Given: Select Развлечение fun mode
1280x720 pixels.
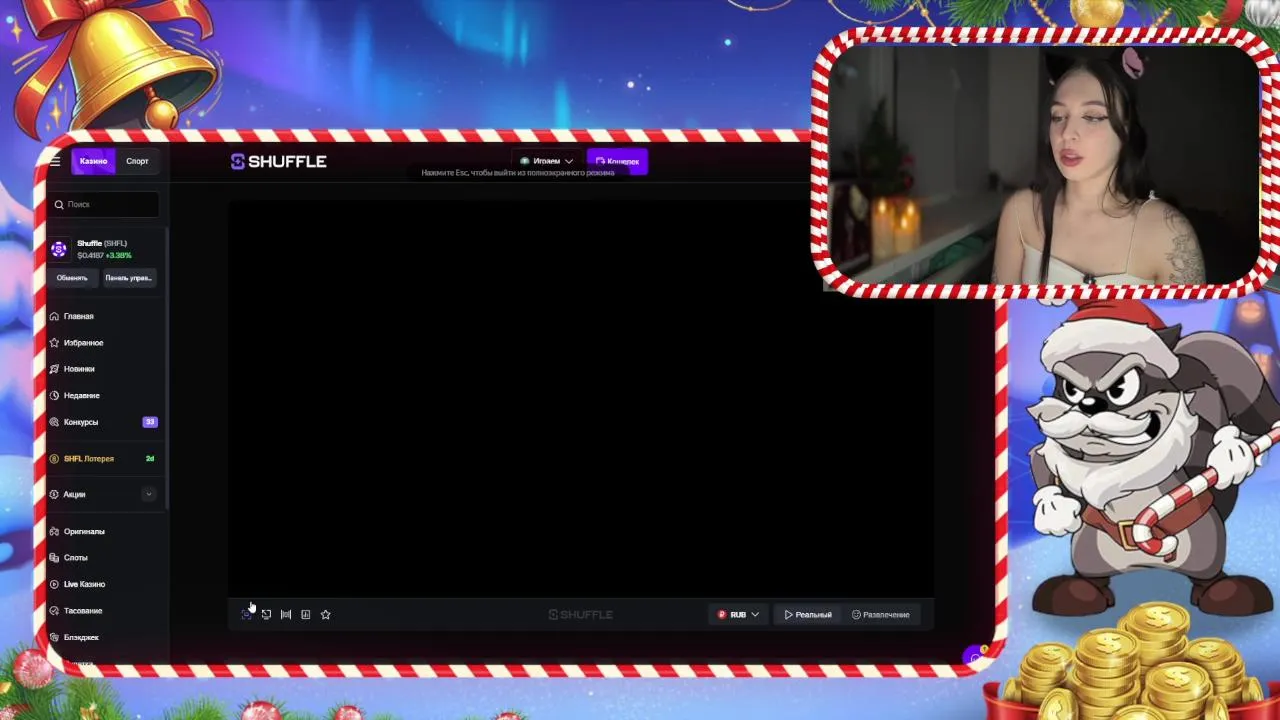Looking at the screenshot, I should click(881, 614).
